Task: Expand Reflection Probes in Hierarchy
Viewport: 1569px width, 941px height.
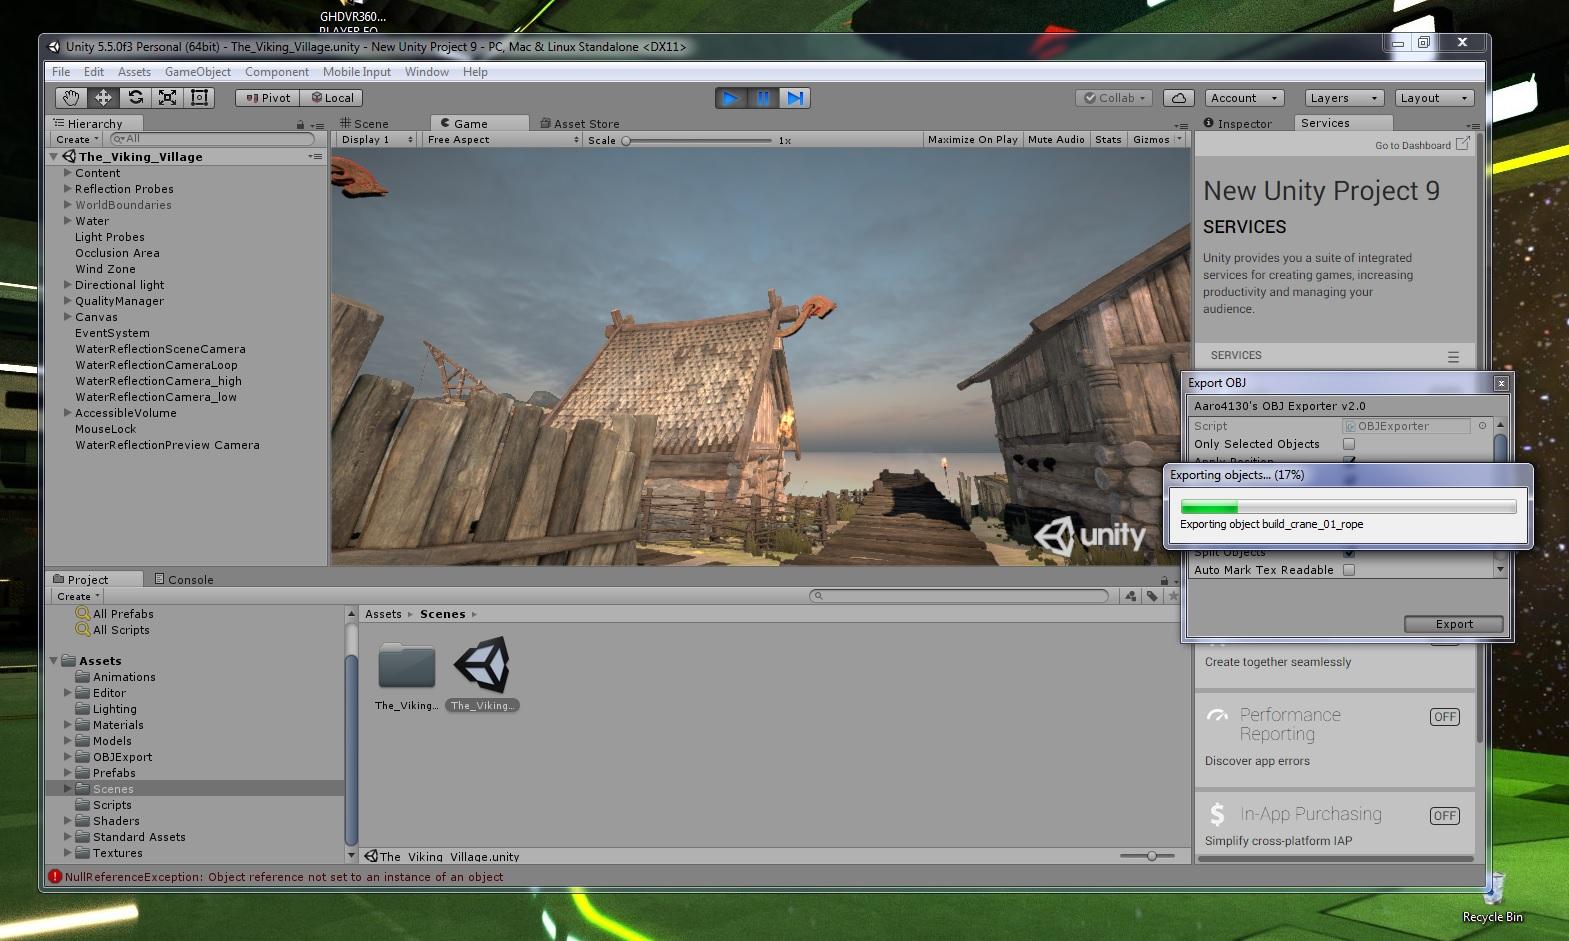Action: tap(68, 189)
